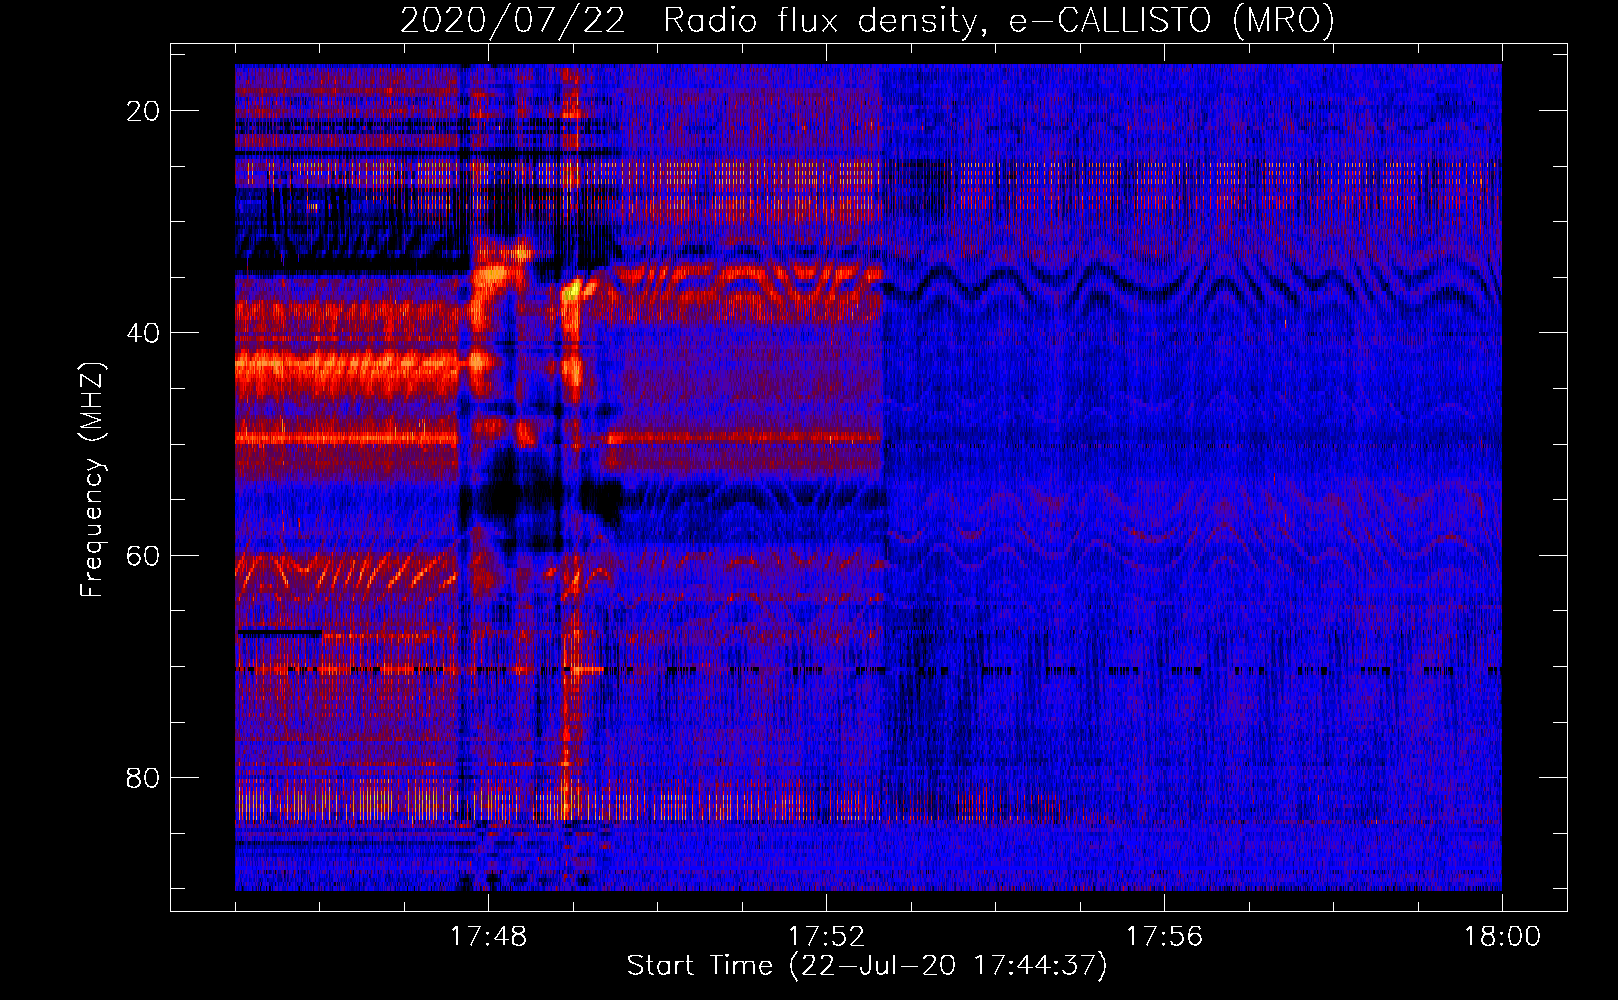
Task: Click the 80 MHz frequency tick label
Action: point(144,777)
